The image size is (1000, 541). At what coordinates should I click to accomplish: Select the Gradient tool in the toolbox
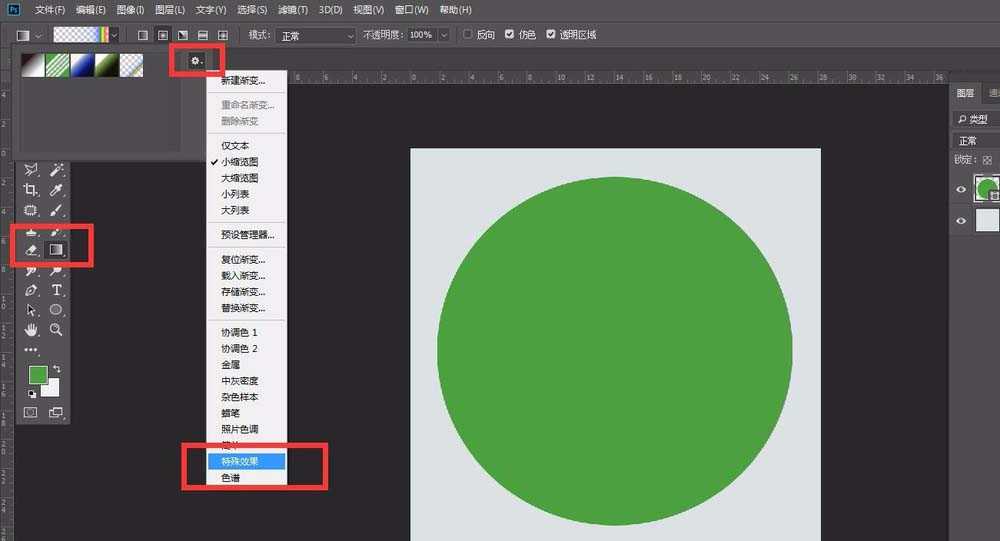tap(57, 249)
